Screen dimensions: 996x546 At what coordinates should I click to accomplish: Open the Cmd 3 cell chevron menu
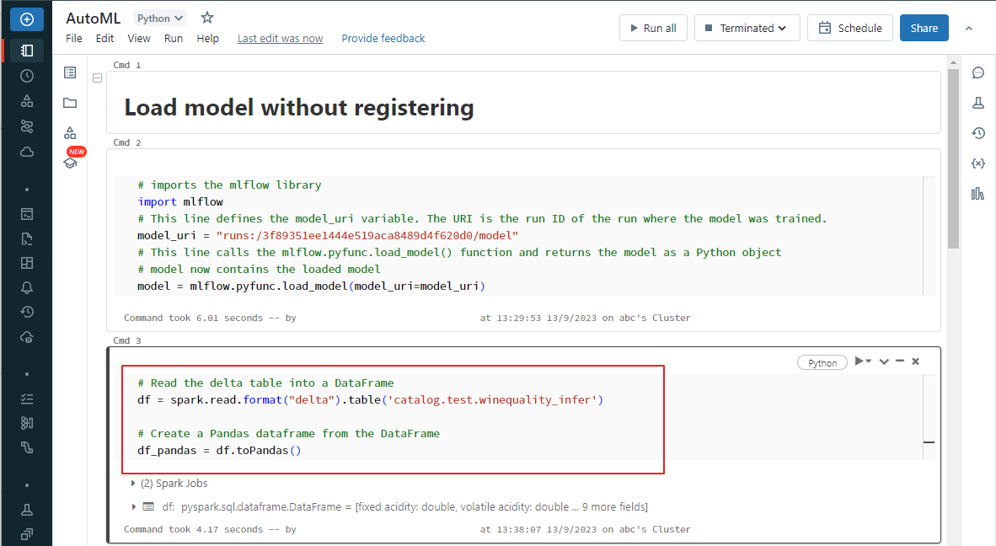pyautogui.click(x=884, y=362)
